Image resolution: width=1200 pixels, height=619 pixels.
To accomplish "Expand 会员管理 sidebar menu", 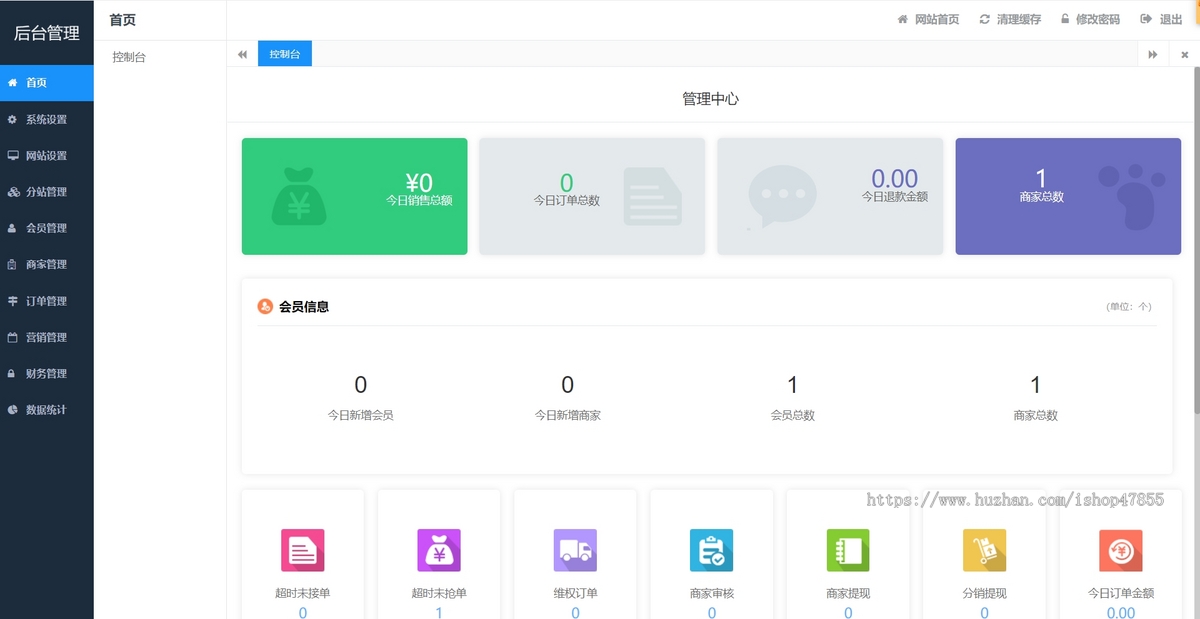I will 46,228.
